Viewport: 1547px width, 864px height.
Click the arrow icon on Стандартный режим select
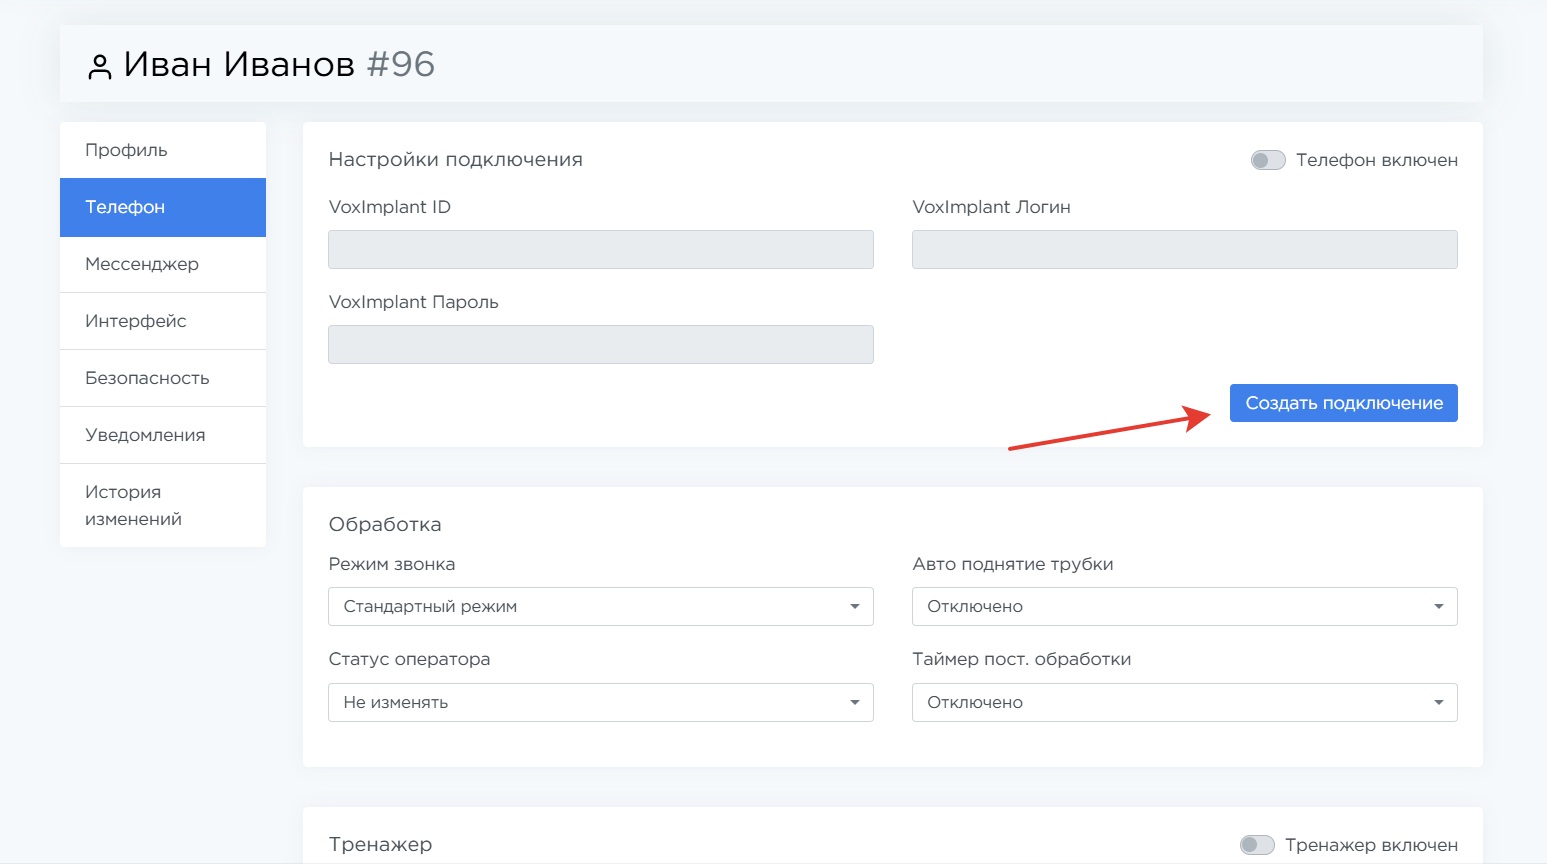[x=854, y=607]
